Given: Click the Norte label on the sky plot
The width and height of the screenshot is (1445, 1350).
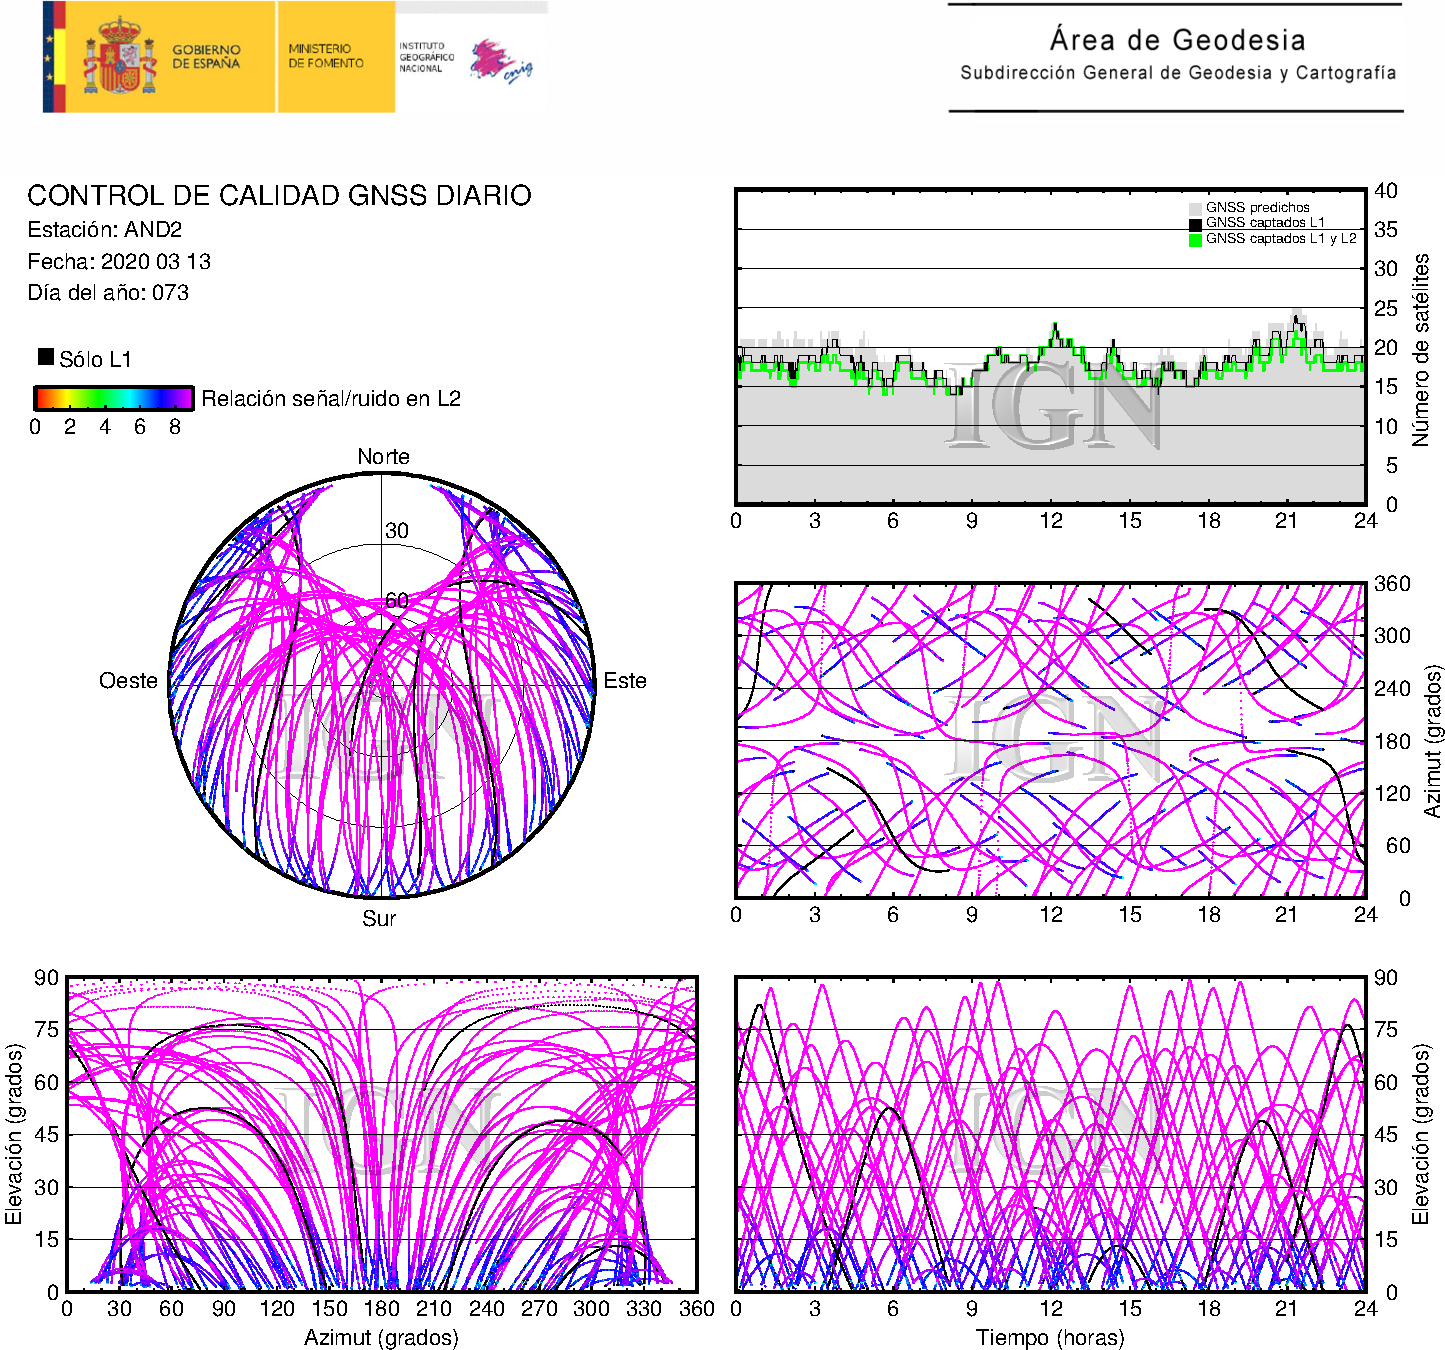Looking at the screenshot, I should click(x=383, y=457).
